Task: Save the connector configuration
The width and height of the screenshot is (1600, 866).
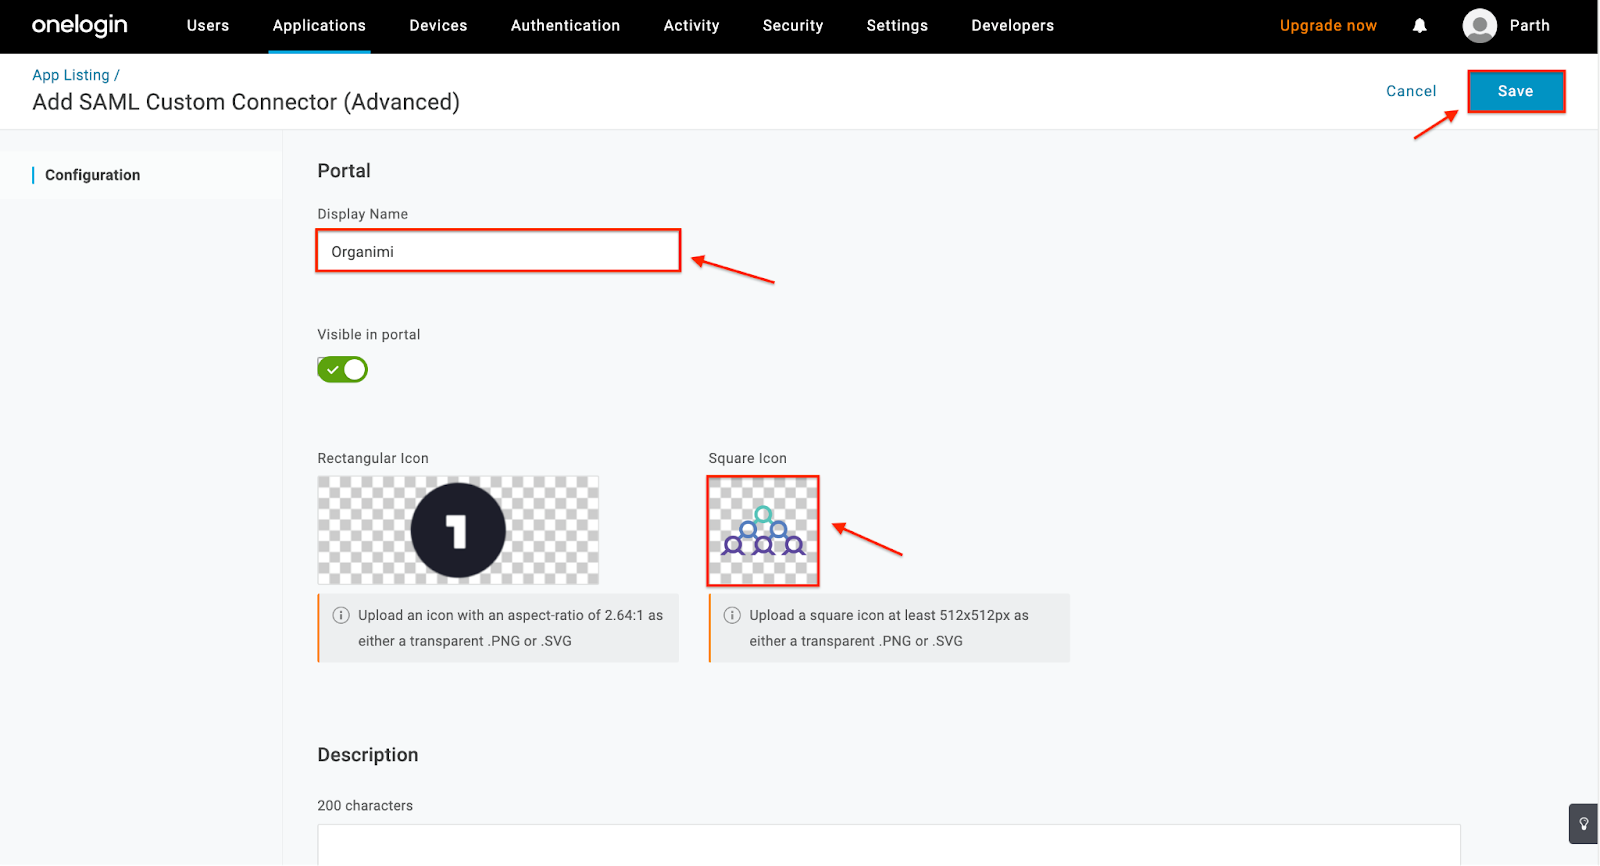Action: tap(1515, 91)
